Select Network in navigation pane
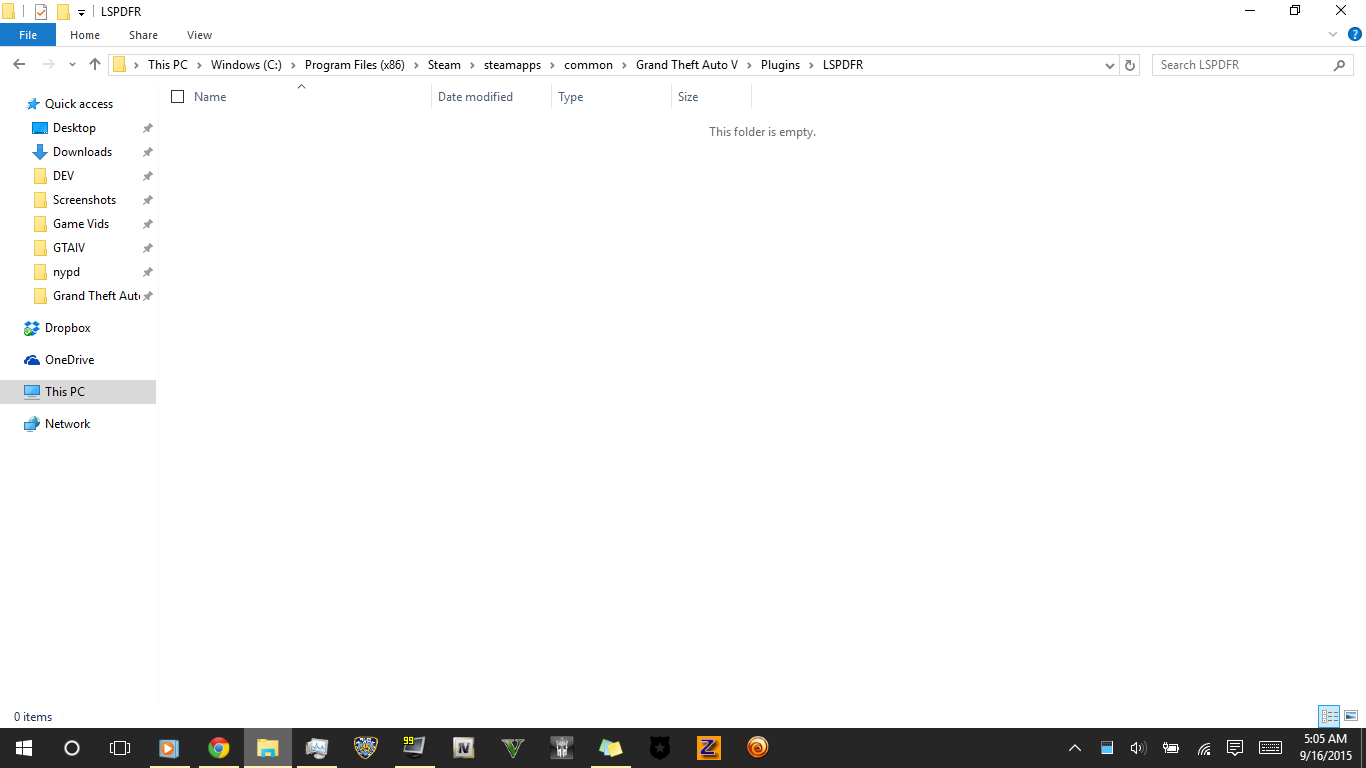Image resolution: width=1366 pixels, height=768 pixels. (x=67, y=424)
